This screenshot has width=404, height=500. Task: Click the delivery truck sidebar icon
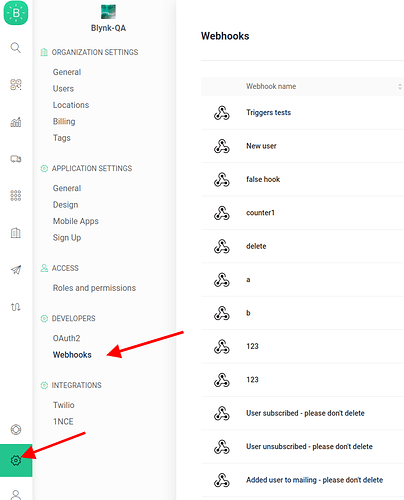[15, 159]
